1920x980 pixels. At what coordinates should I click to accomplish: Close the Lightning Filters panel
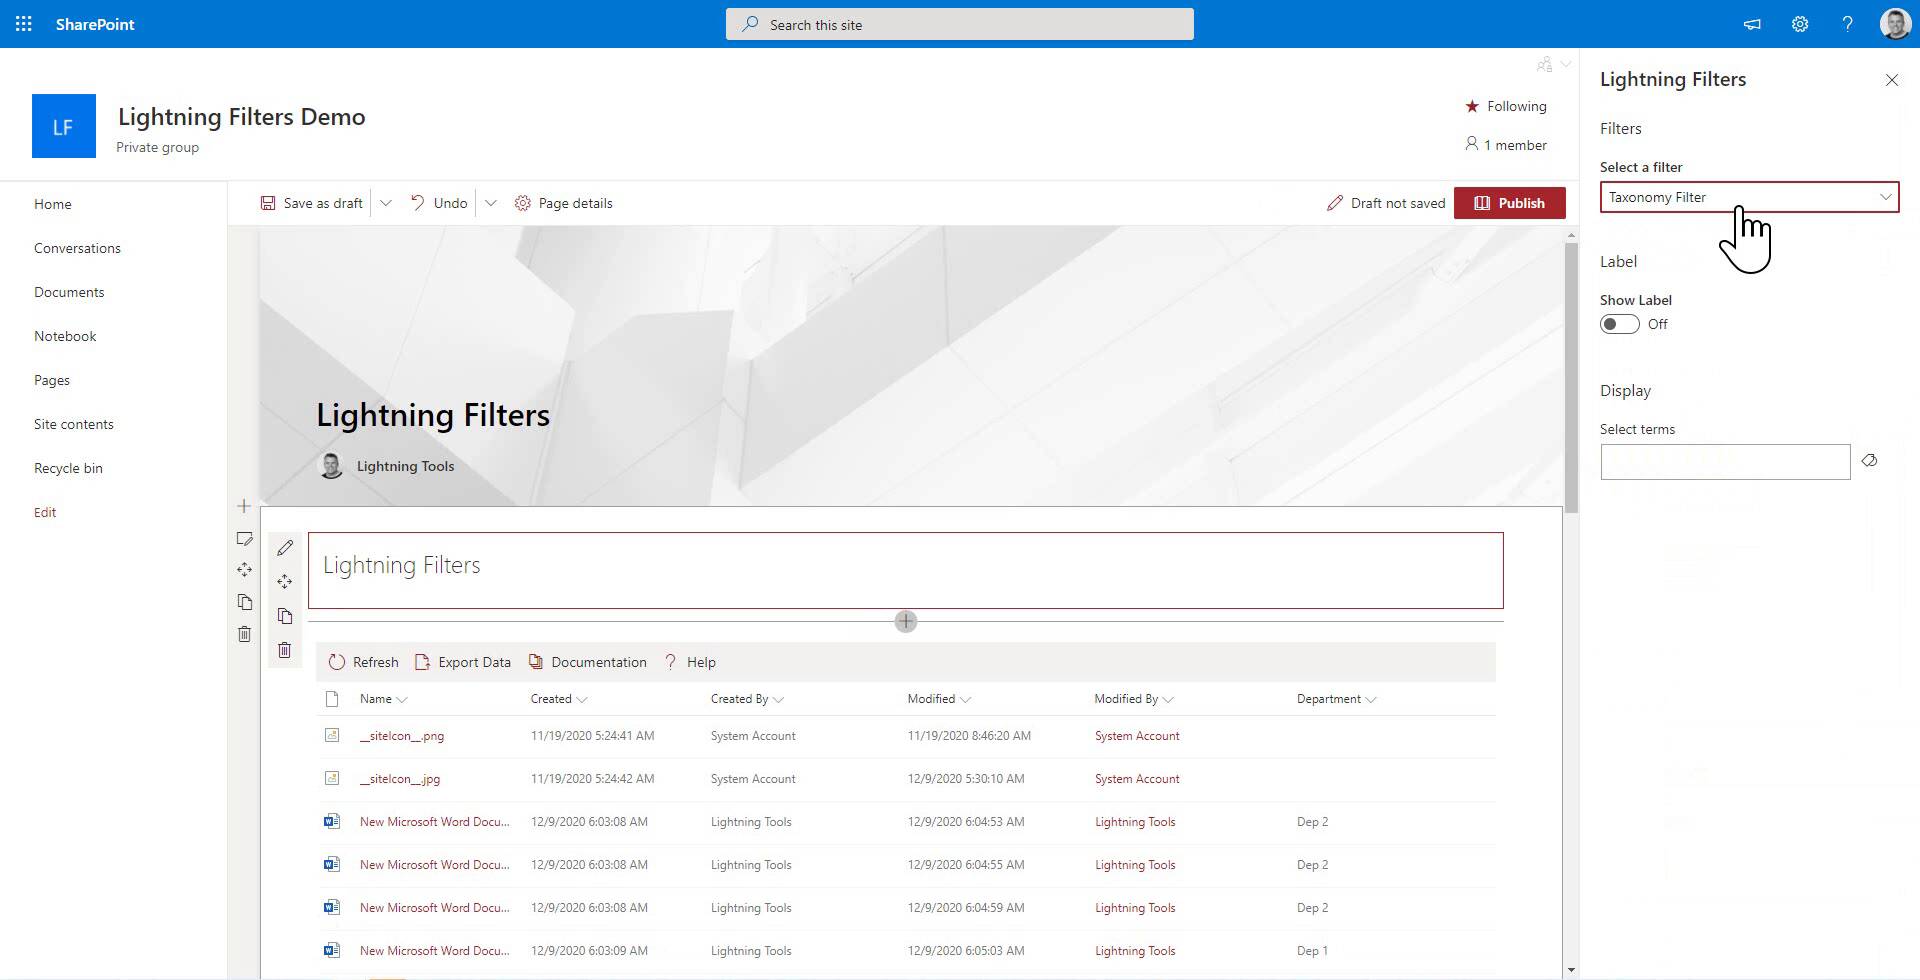coord(1891,80)
